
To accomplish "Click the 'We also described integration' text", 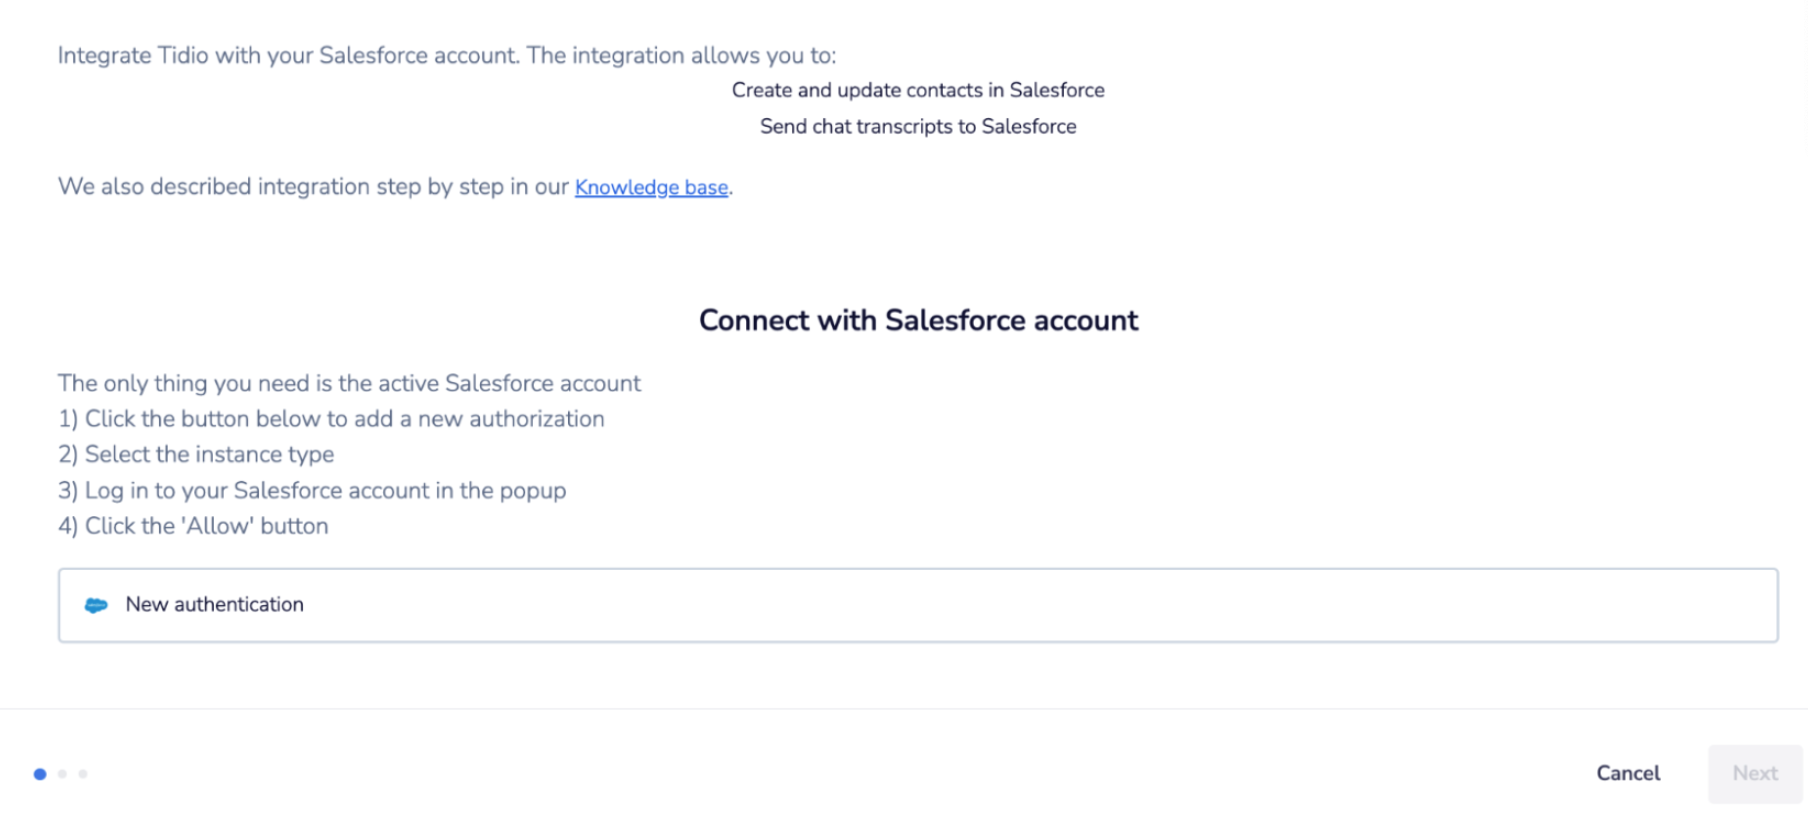I will (x=313, y=187).
